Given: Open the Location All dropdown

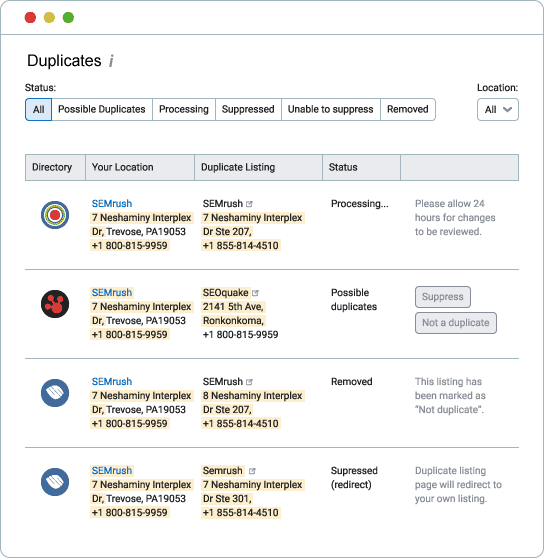Looking at the screenshot, I should pos(498,110).
